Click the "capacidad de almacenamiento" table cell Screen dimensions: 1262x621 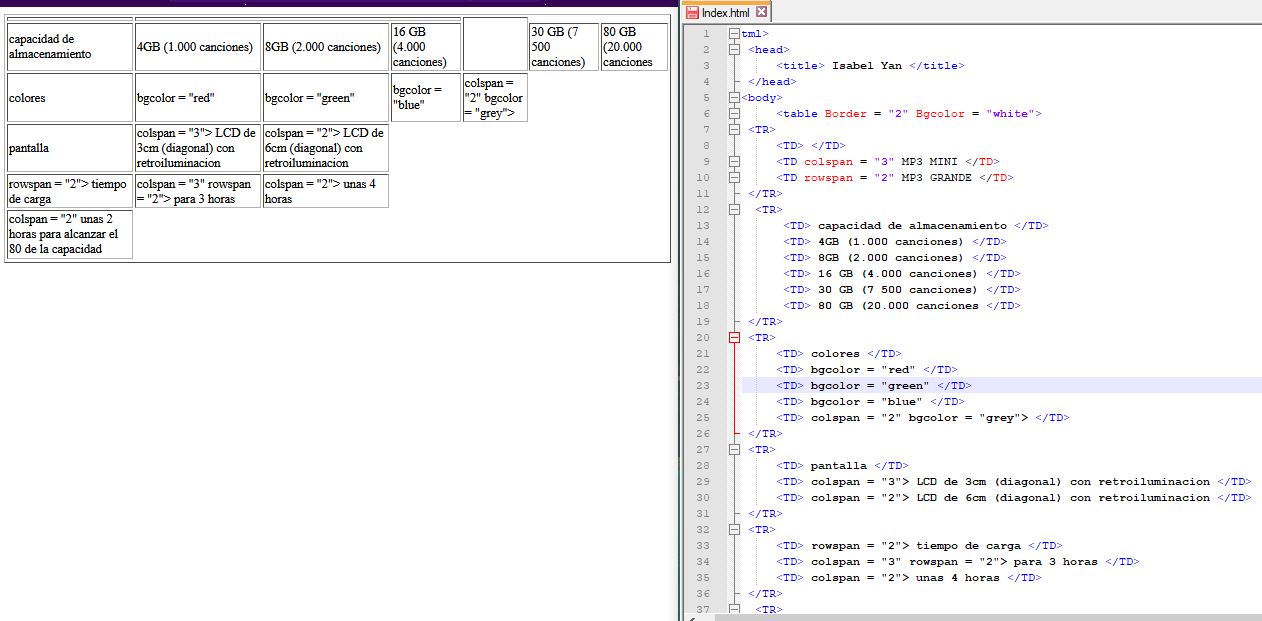click(x=69, y=47)
